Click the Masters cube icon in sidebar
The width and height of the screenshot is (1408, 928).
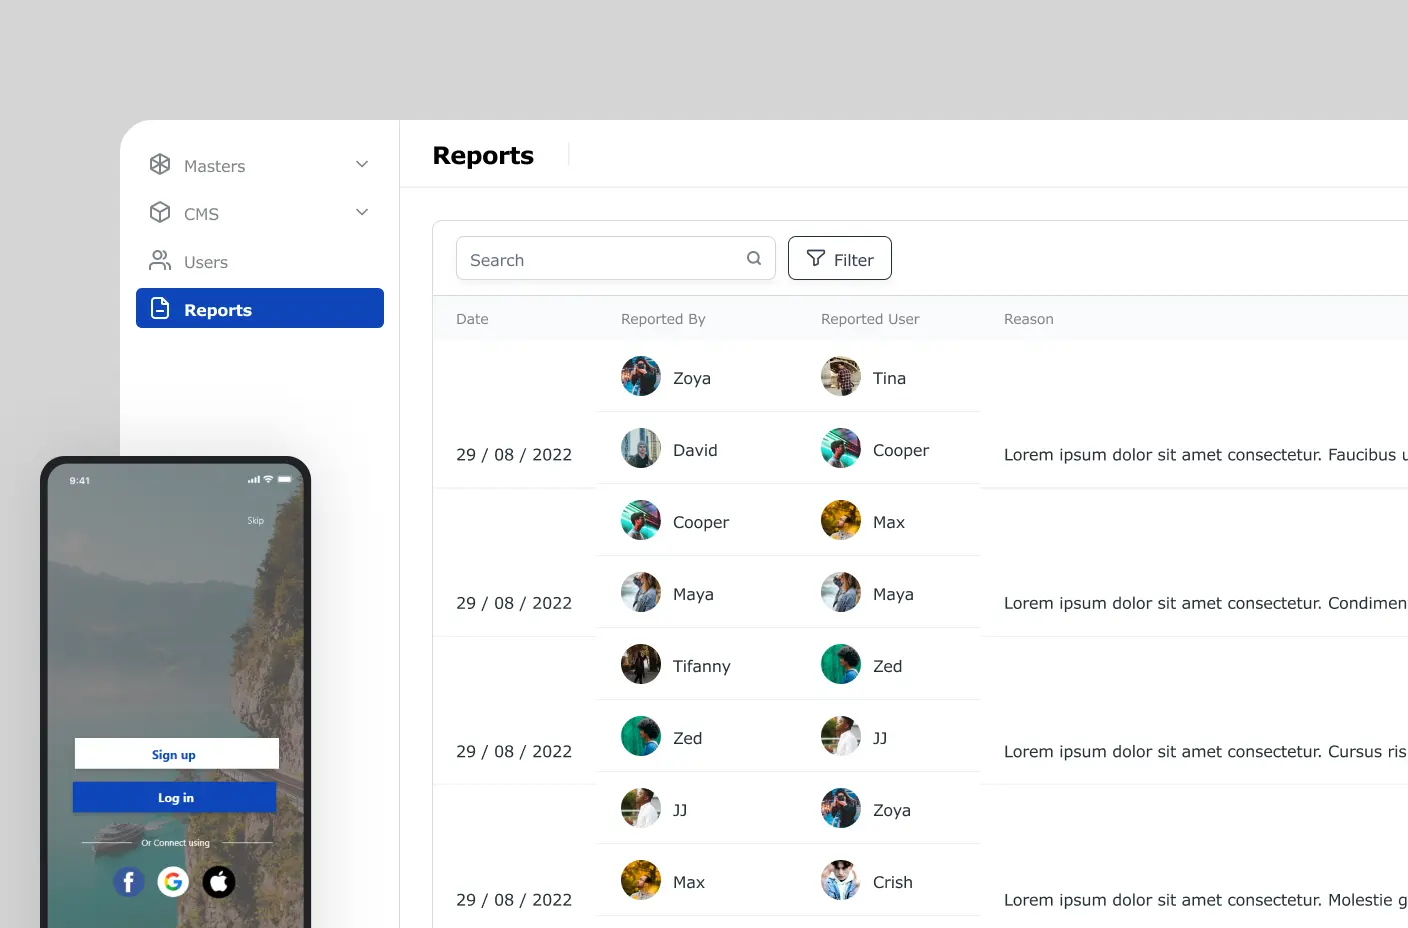click(160, 164)
